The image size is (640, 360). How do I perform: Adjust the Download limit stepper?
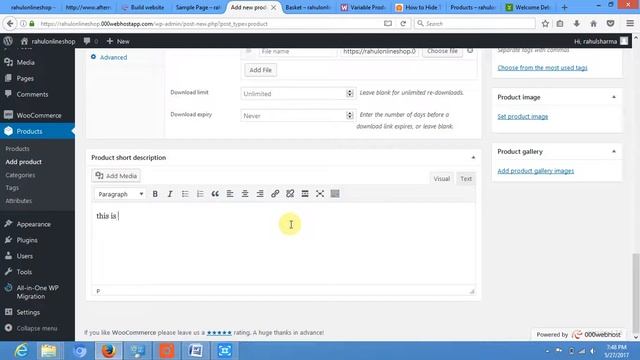[350, 93]
